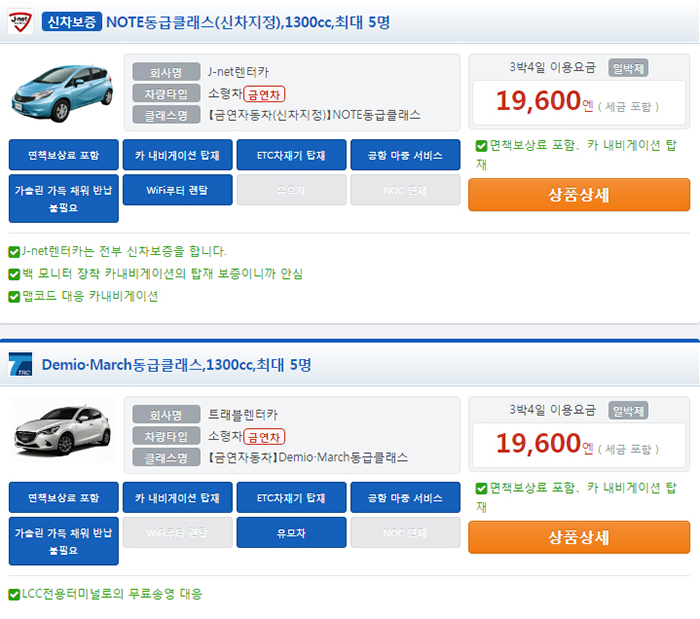Click the Demio listing's ETC차재기 탑재 button
The image size is (700, 619).
point(291,498)
